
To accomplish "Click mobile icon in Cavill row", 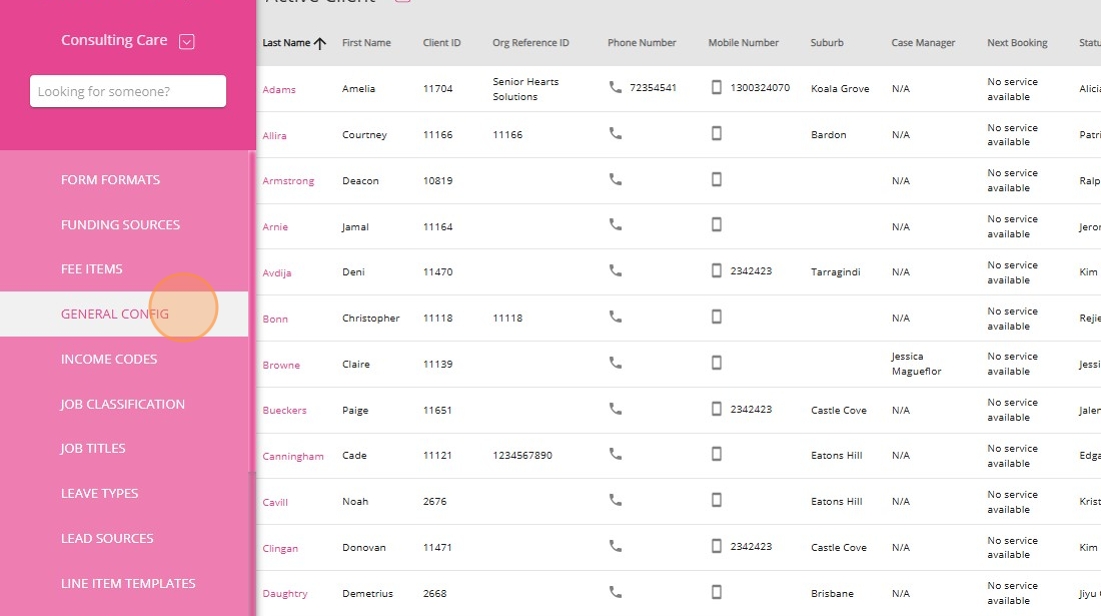I will tap(716, 499).
